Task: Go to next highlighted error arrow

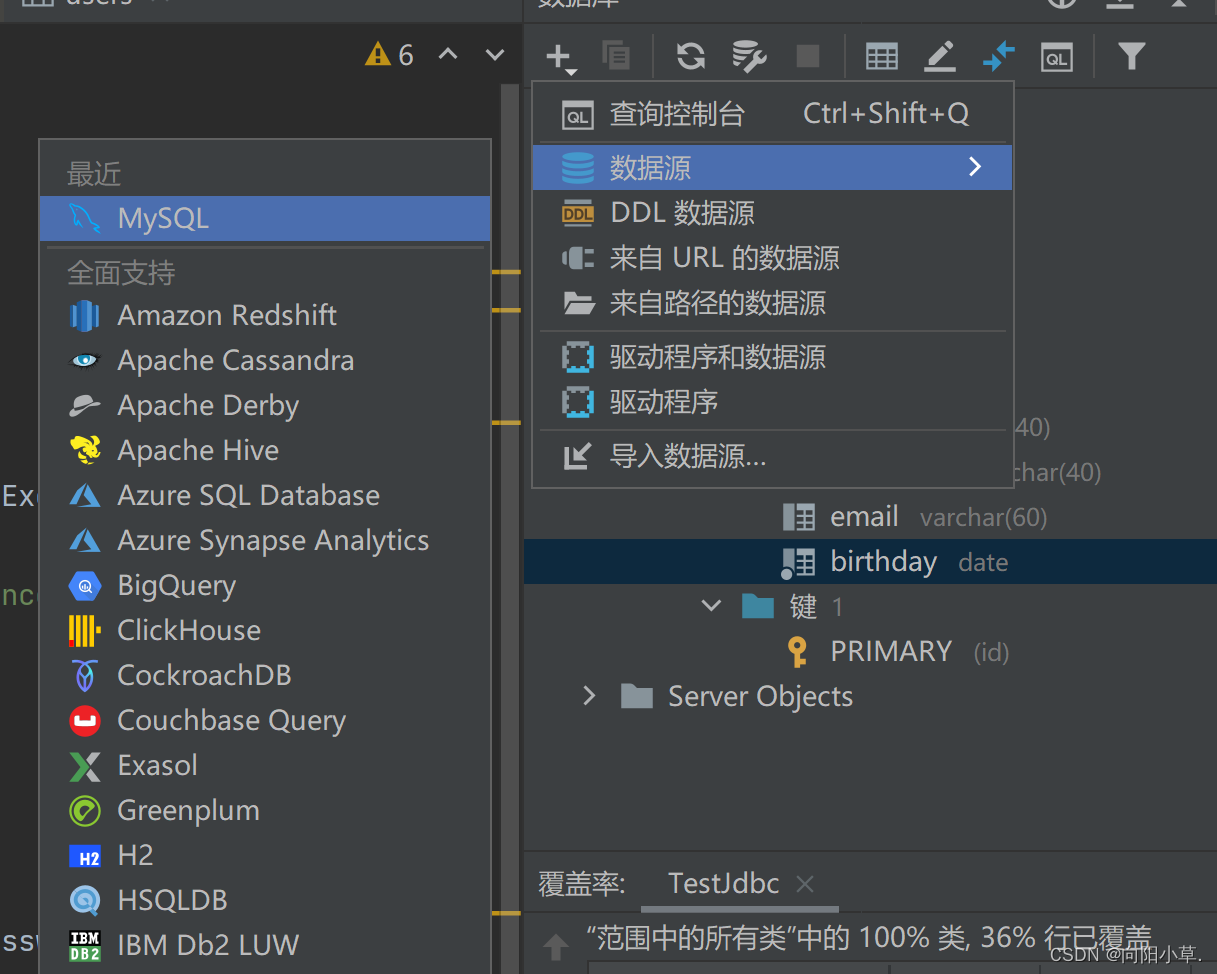Action: 495,54
